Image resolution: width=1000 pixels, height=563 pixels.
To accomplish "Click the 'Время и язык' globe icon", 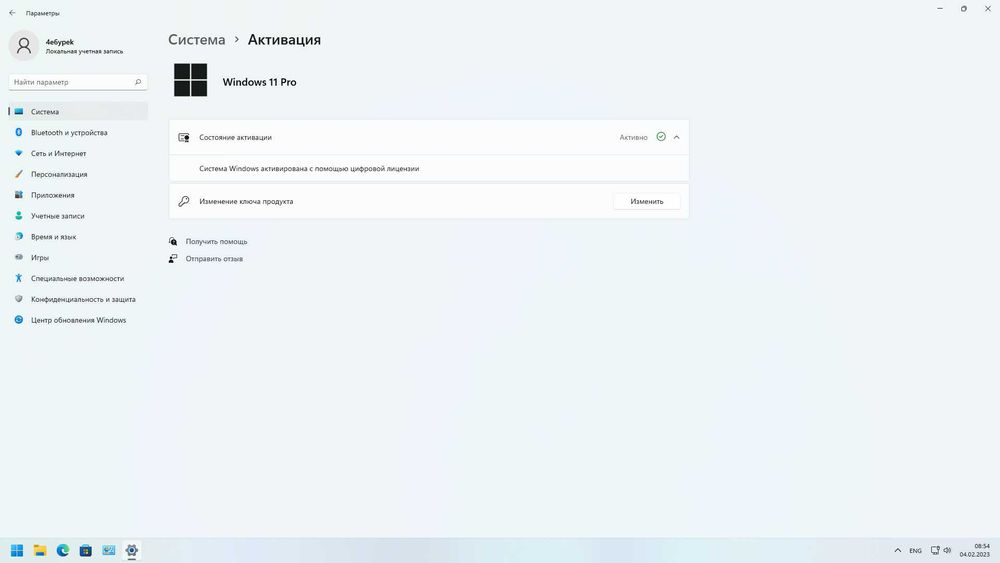I will click(18, 237).
